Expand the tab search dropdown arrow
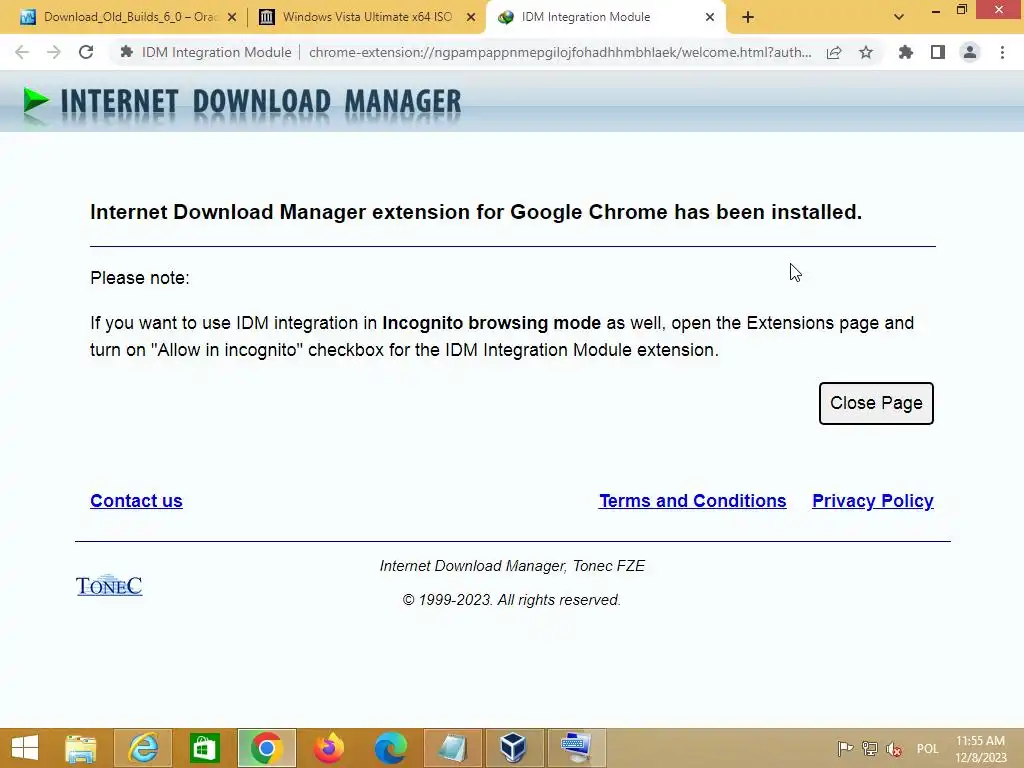The image size is (1024, 768). 899,18
